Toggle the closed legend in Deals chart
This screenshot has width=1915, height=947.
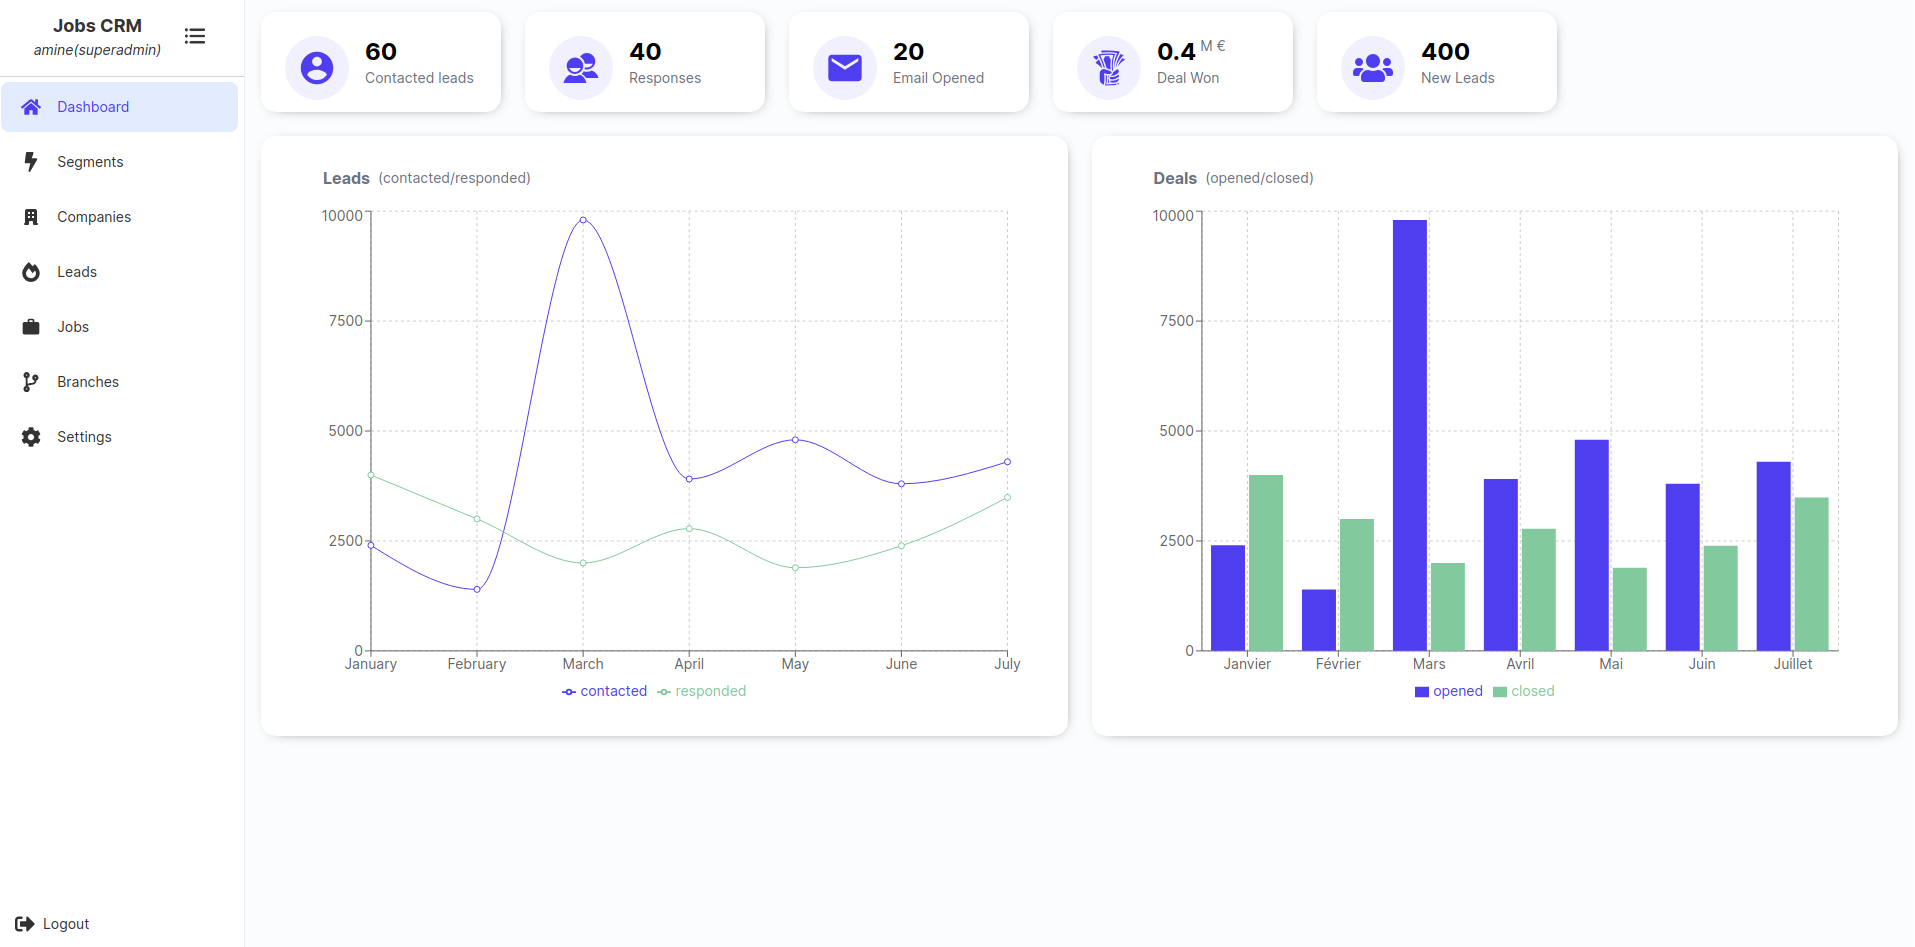1523,691
